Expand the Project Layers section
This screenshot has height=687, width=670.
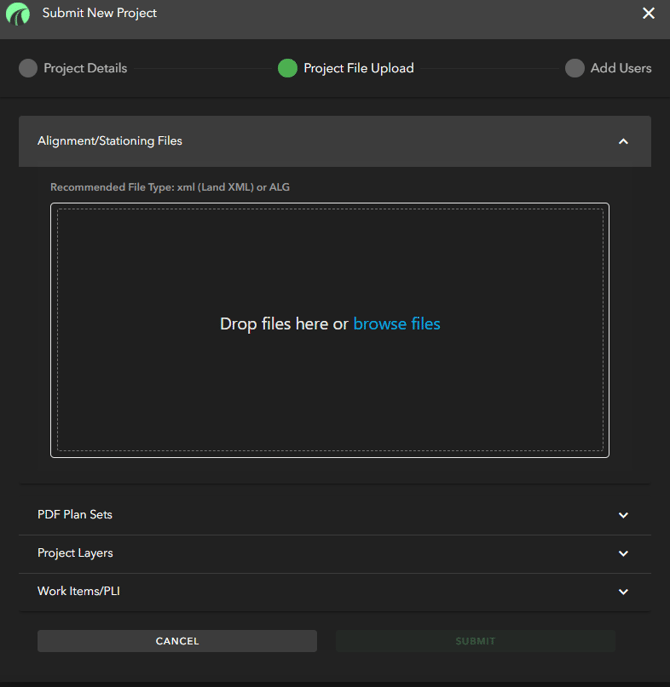point(75,553)
